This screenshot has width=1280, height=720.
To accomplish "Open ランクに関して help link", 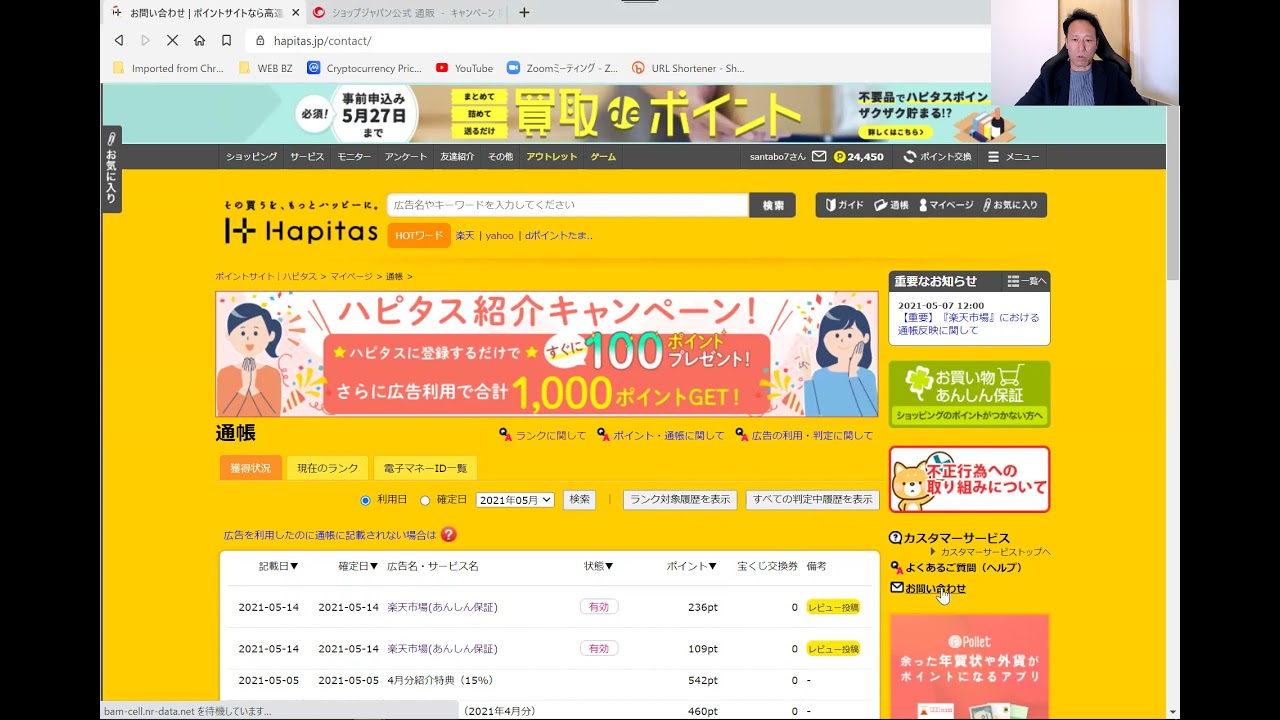I will tap(543, 435).
